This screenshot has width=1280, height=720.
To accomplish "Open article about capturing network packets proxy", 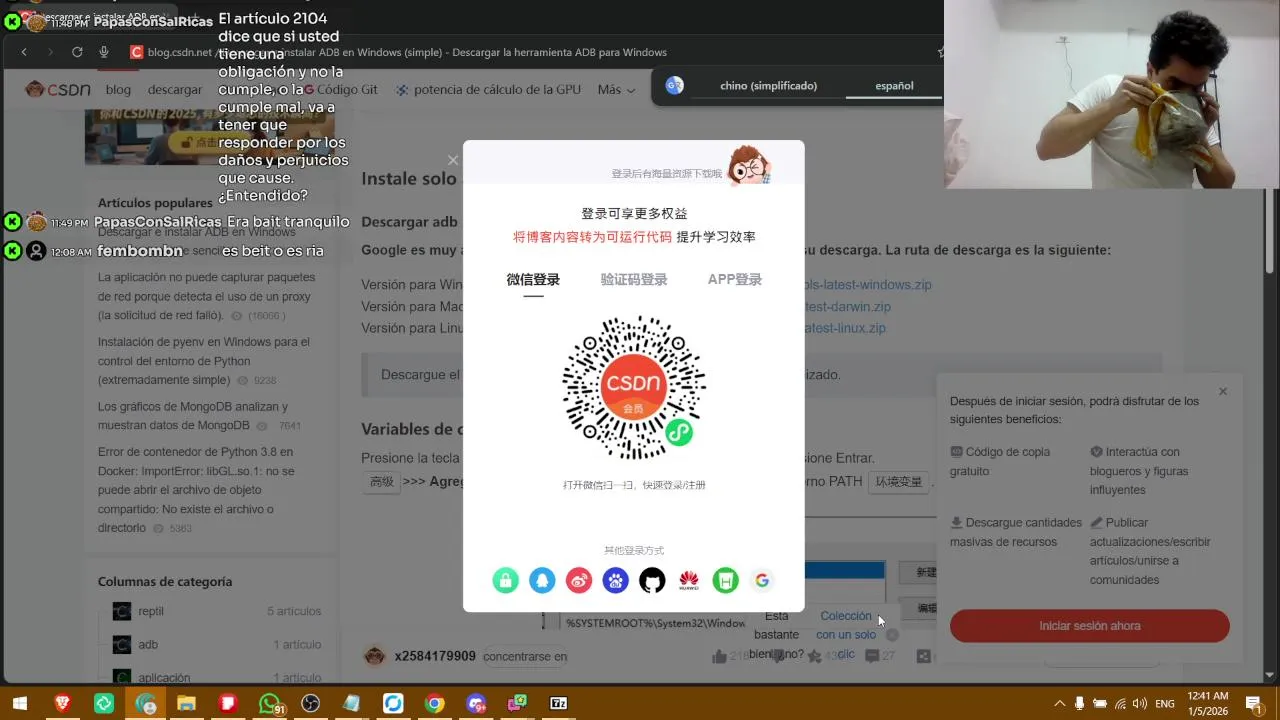I will pyautogui.click(x=206, y=296).
